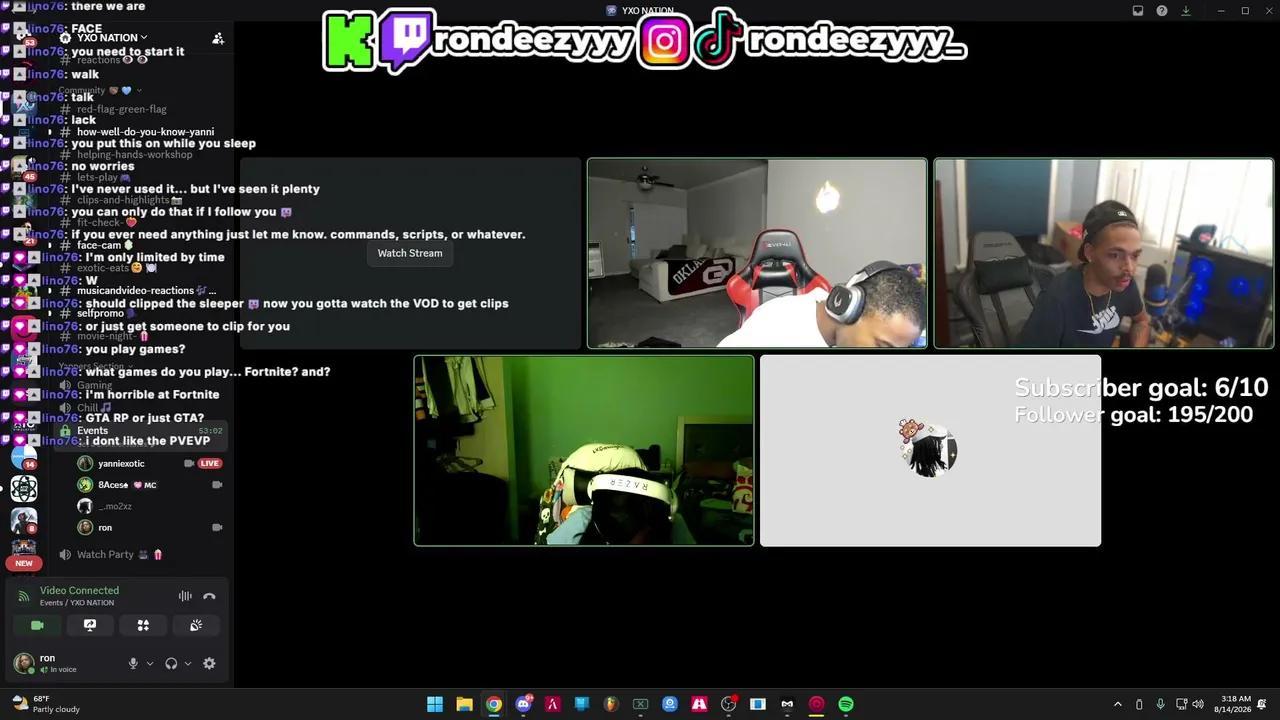Open File Explorer from the taskbar
This screenshot has width=1280, height=720.
[x=464, y=704]
